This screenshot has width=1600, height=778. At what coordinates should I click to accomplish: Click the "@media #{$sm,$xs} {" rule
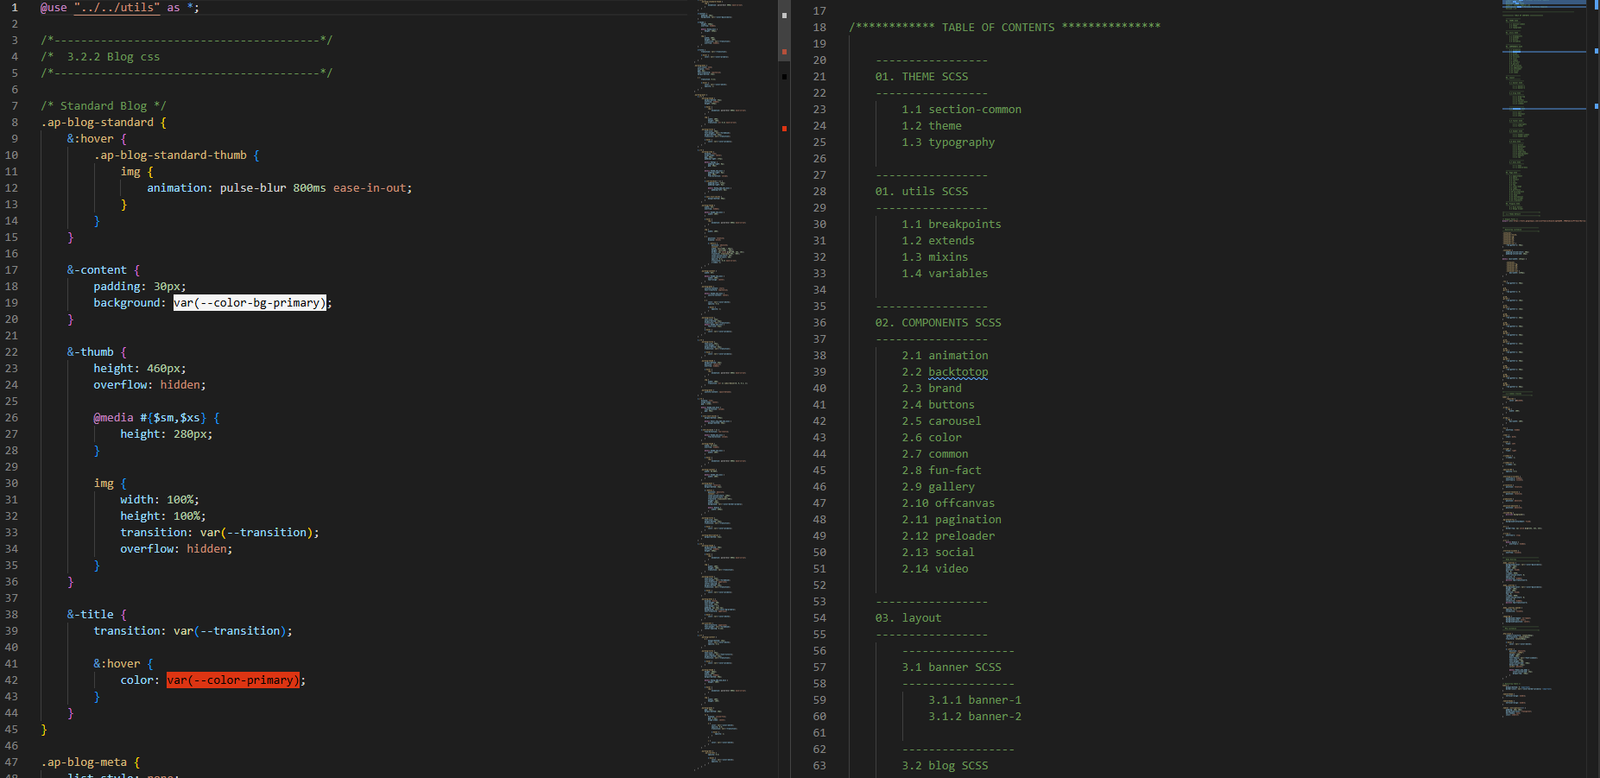click(x=157, y=417)
